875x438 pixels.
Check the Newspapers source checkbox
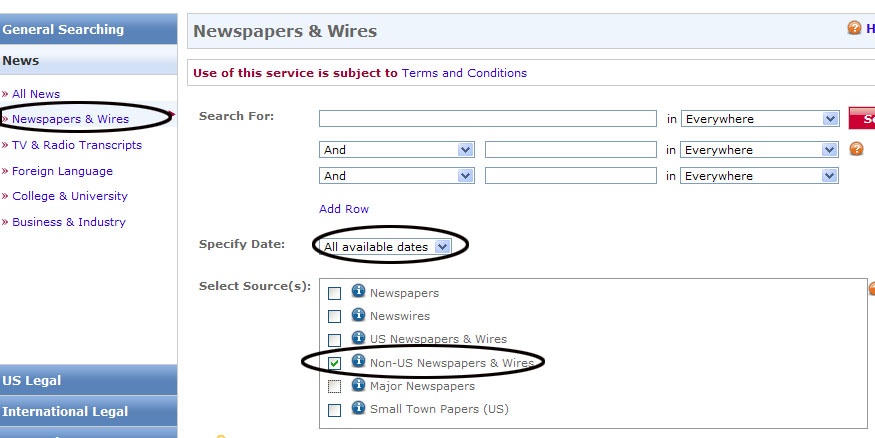tap(334, 293)
